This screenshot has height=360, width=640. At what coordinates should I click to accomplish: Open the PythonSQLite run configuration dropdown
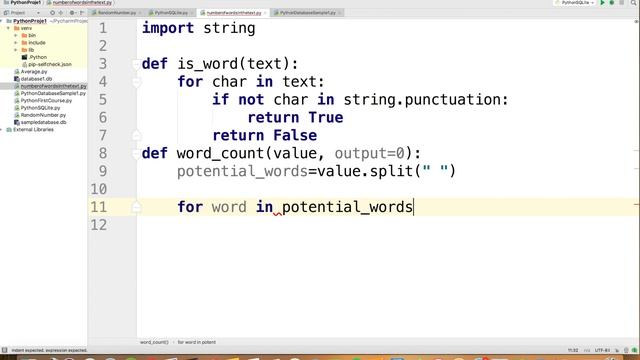tap(575, 2)
